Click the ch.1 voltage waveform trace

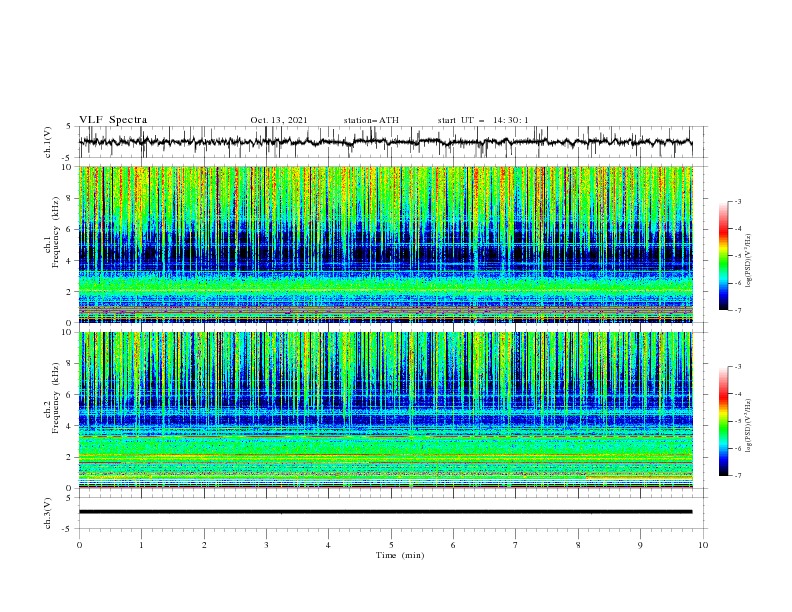(x=385, y=142)
